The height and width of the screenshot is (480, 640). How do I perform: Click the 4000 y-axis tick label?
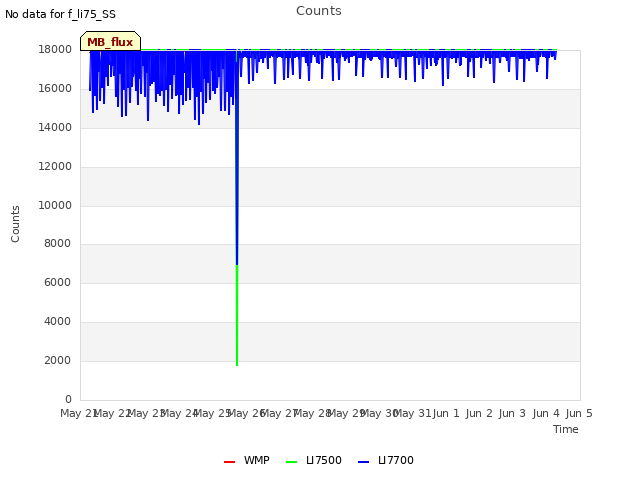tap(58, 322)
